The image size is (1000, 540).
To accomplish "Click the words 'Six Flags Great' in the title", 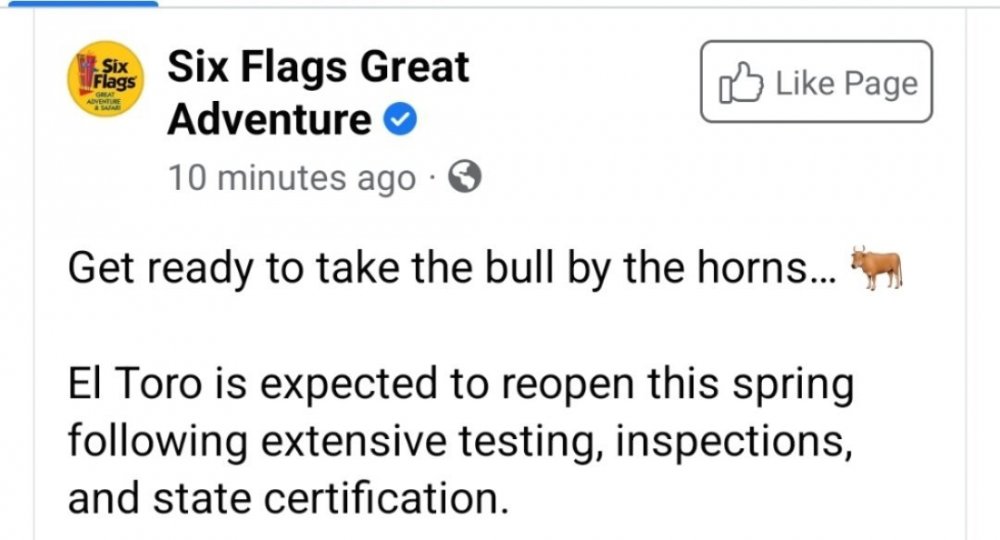I will point(318,67).
